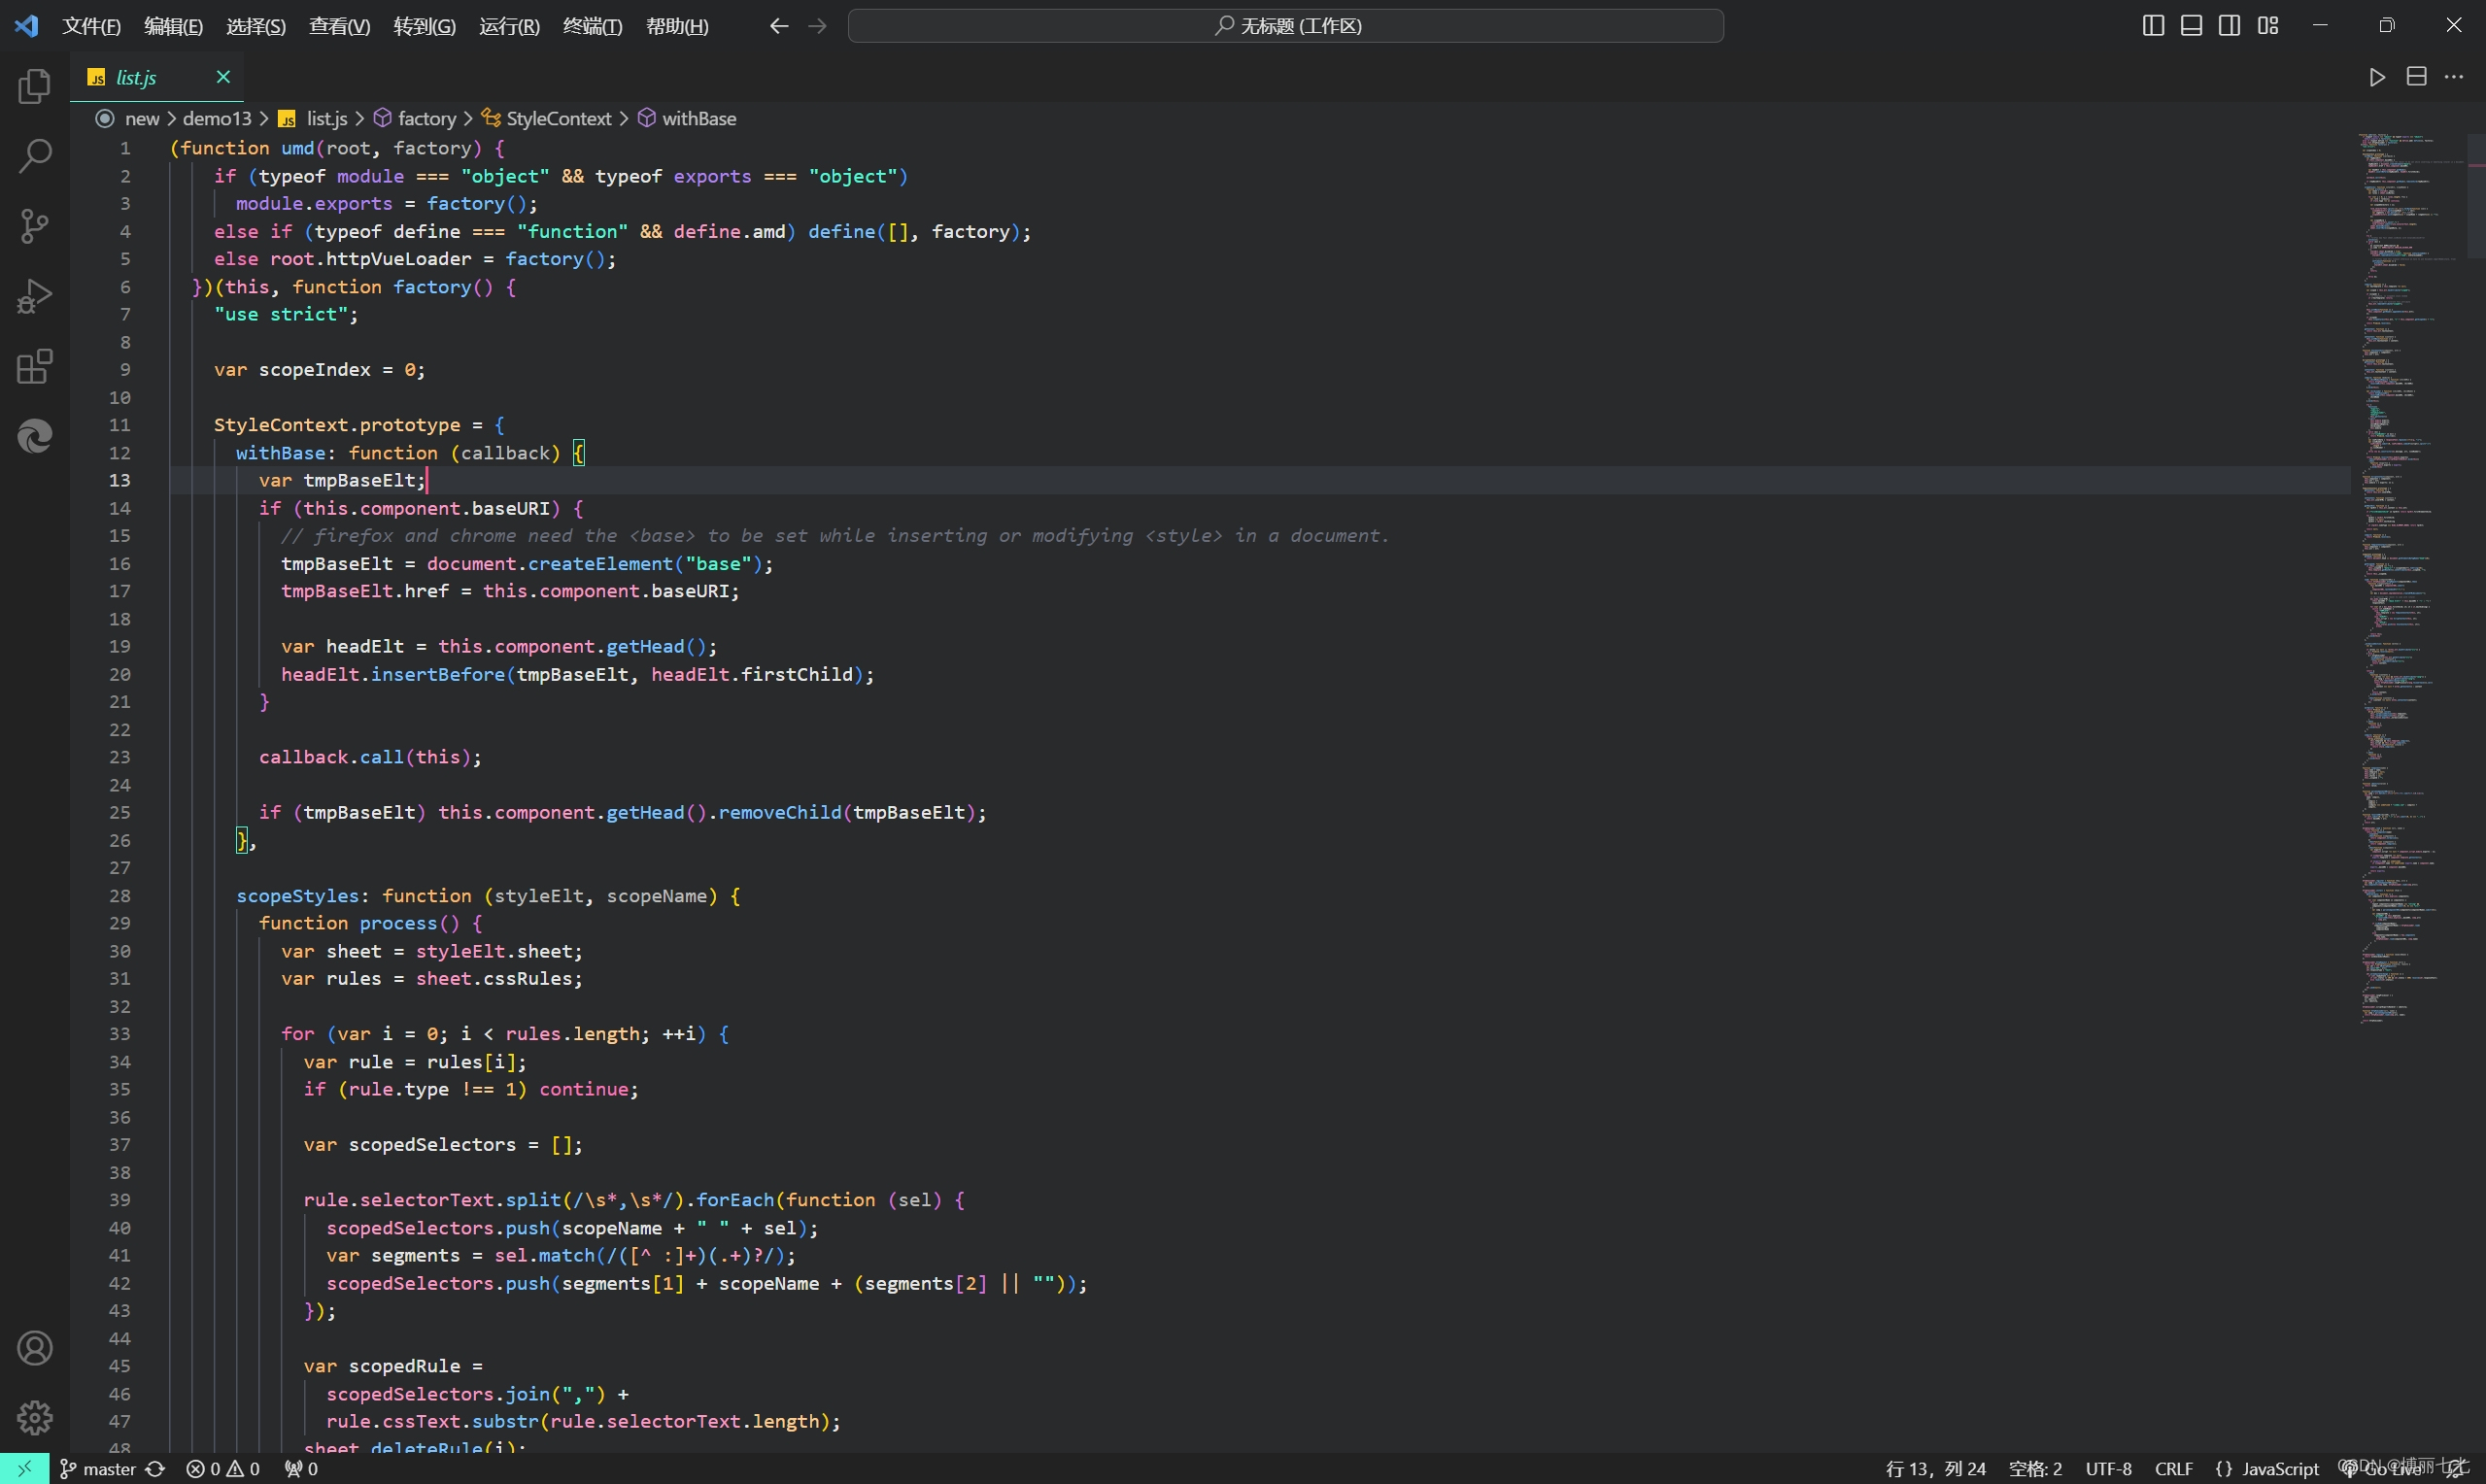The width and height of the screenshot is (2486, 1484).
Task: Open the Explorer view in activity bar
Action: tap(35, 87)
